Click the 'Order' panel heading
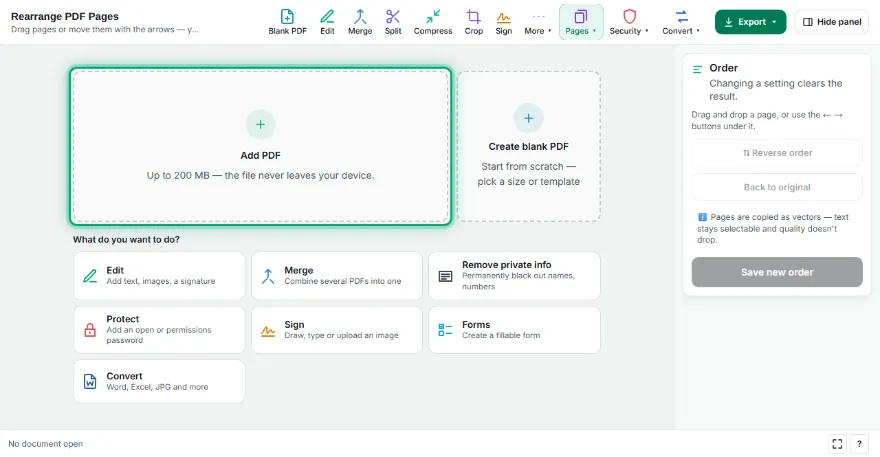 pyautogui.click(x=723, y=68)
